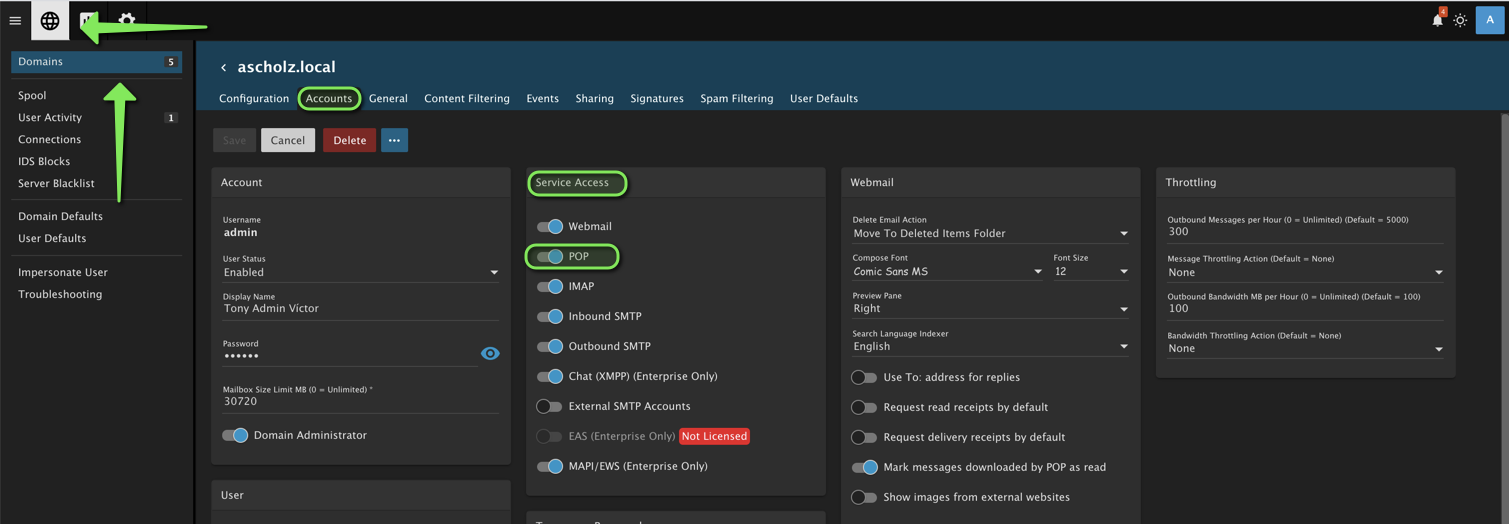Open the hamburger navigation menu
The width and height of the screenshot is (1509, 524).
pos(15,20)
